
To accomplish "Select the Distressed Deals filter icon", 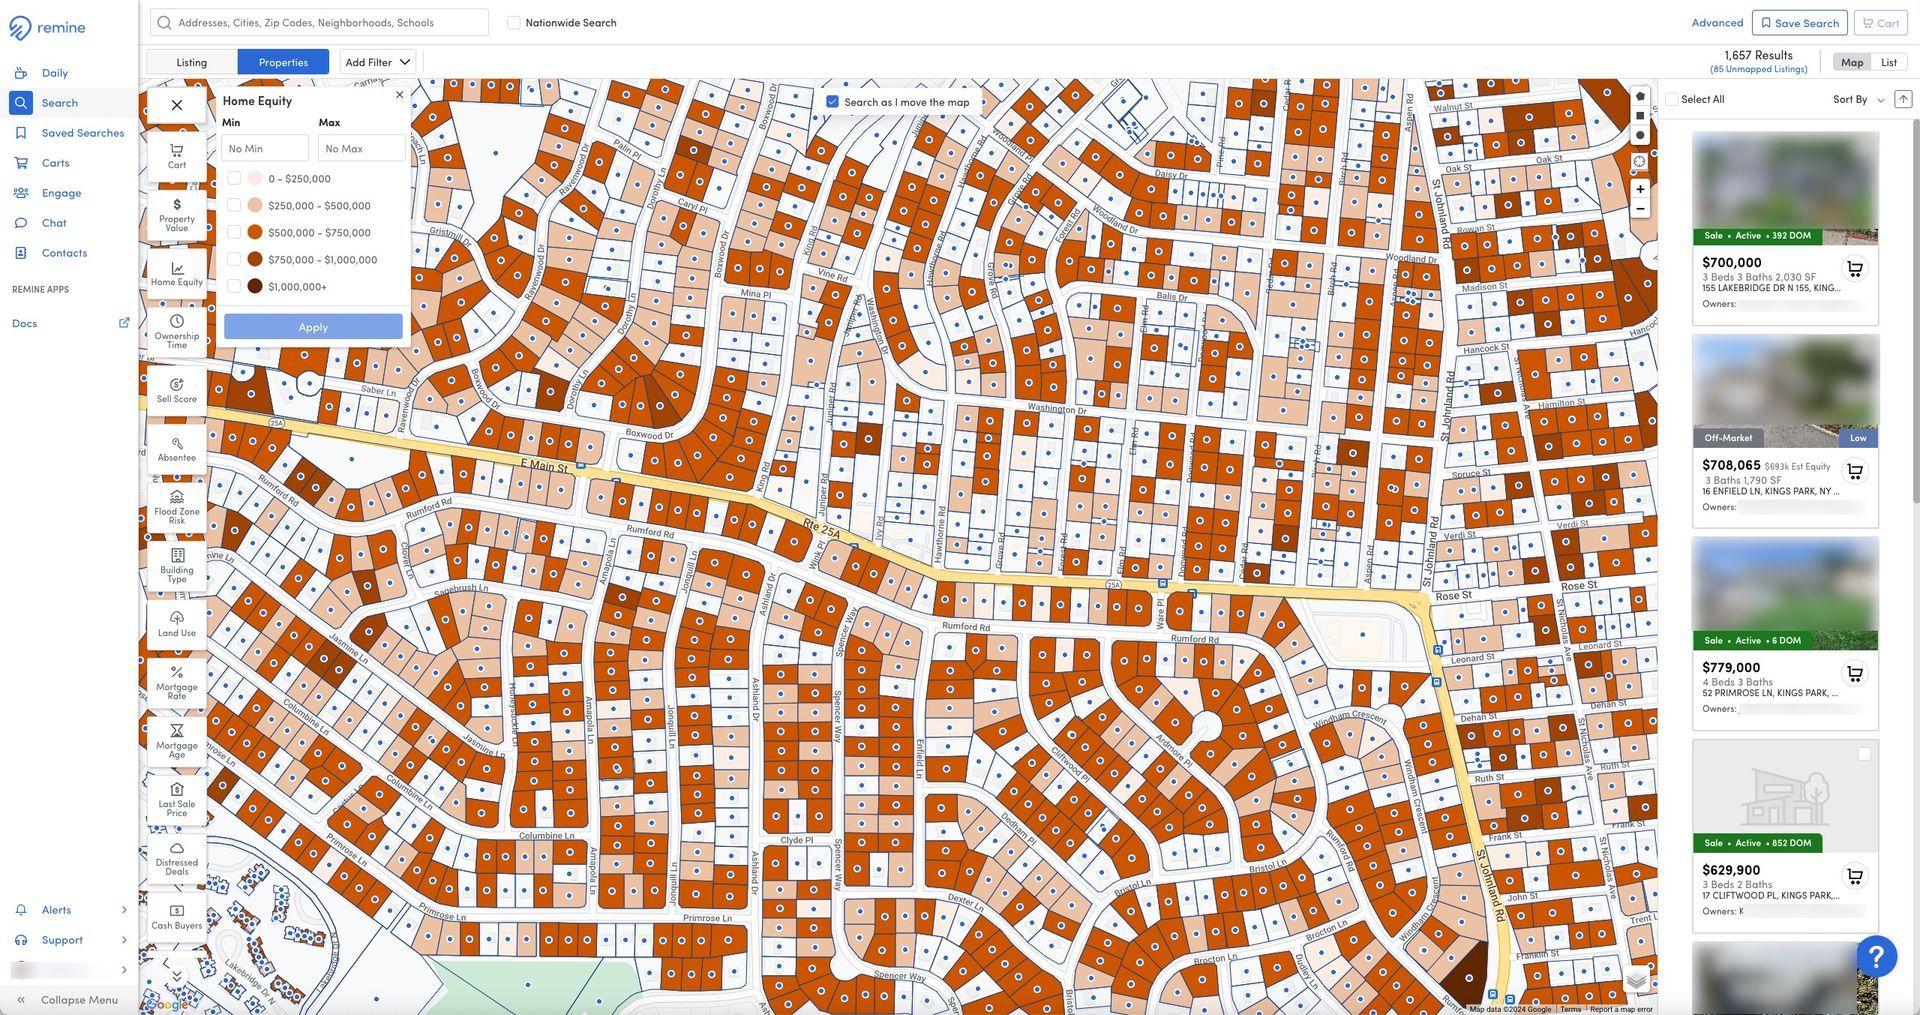I will coord(176,857).
